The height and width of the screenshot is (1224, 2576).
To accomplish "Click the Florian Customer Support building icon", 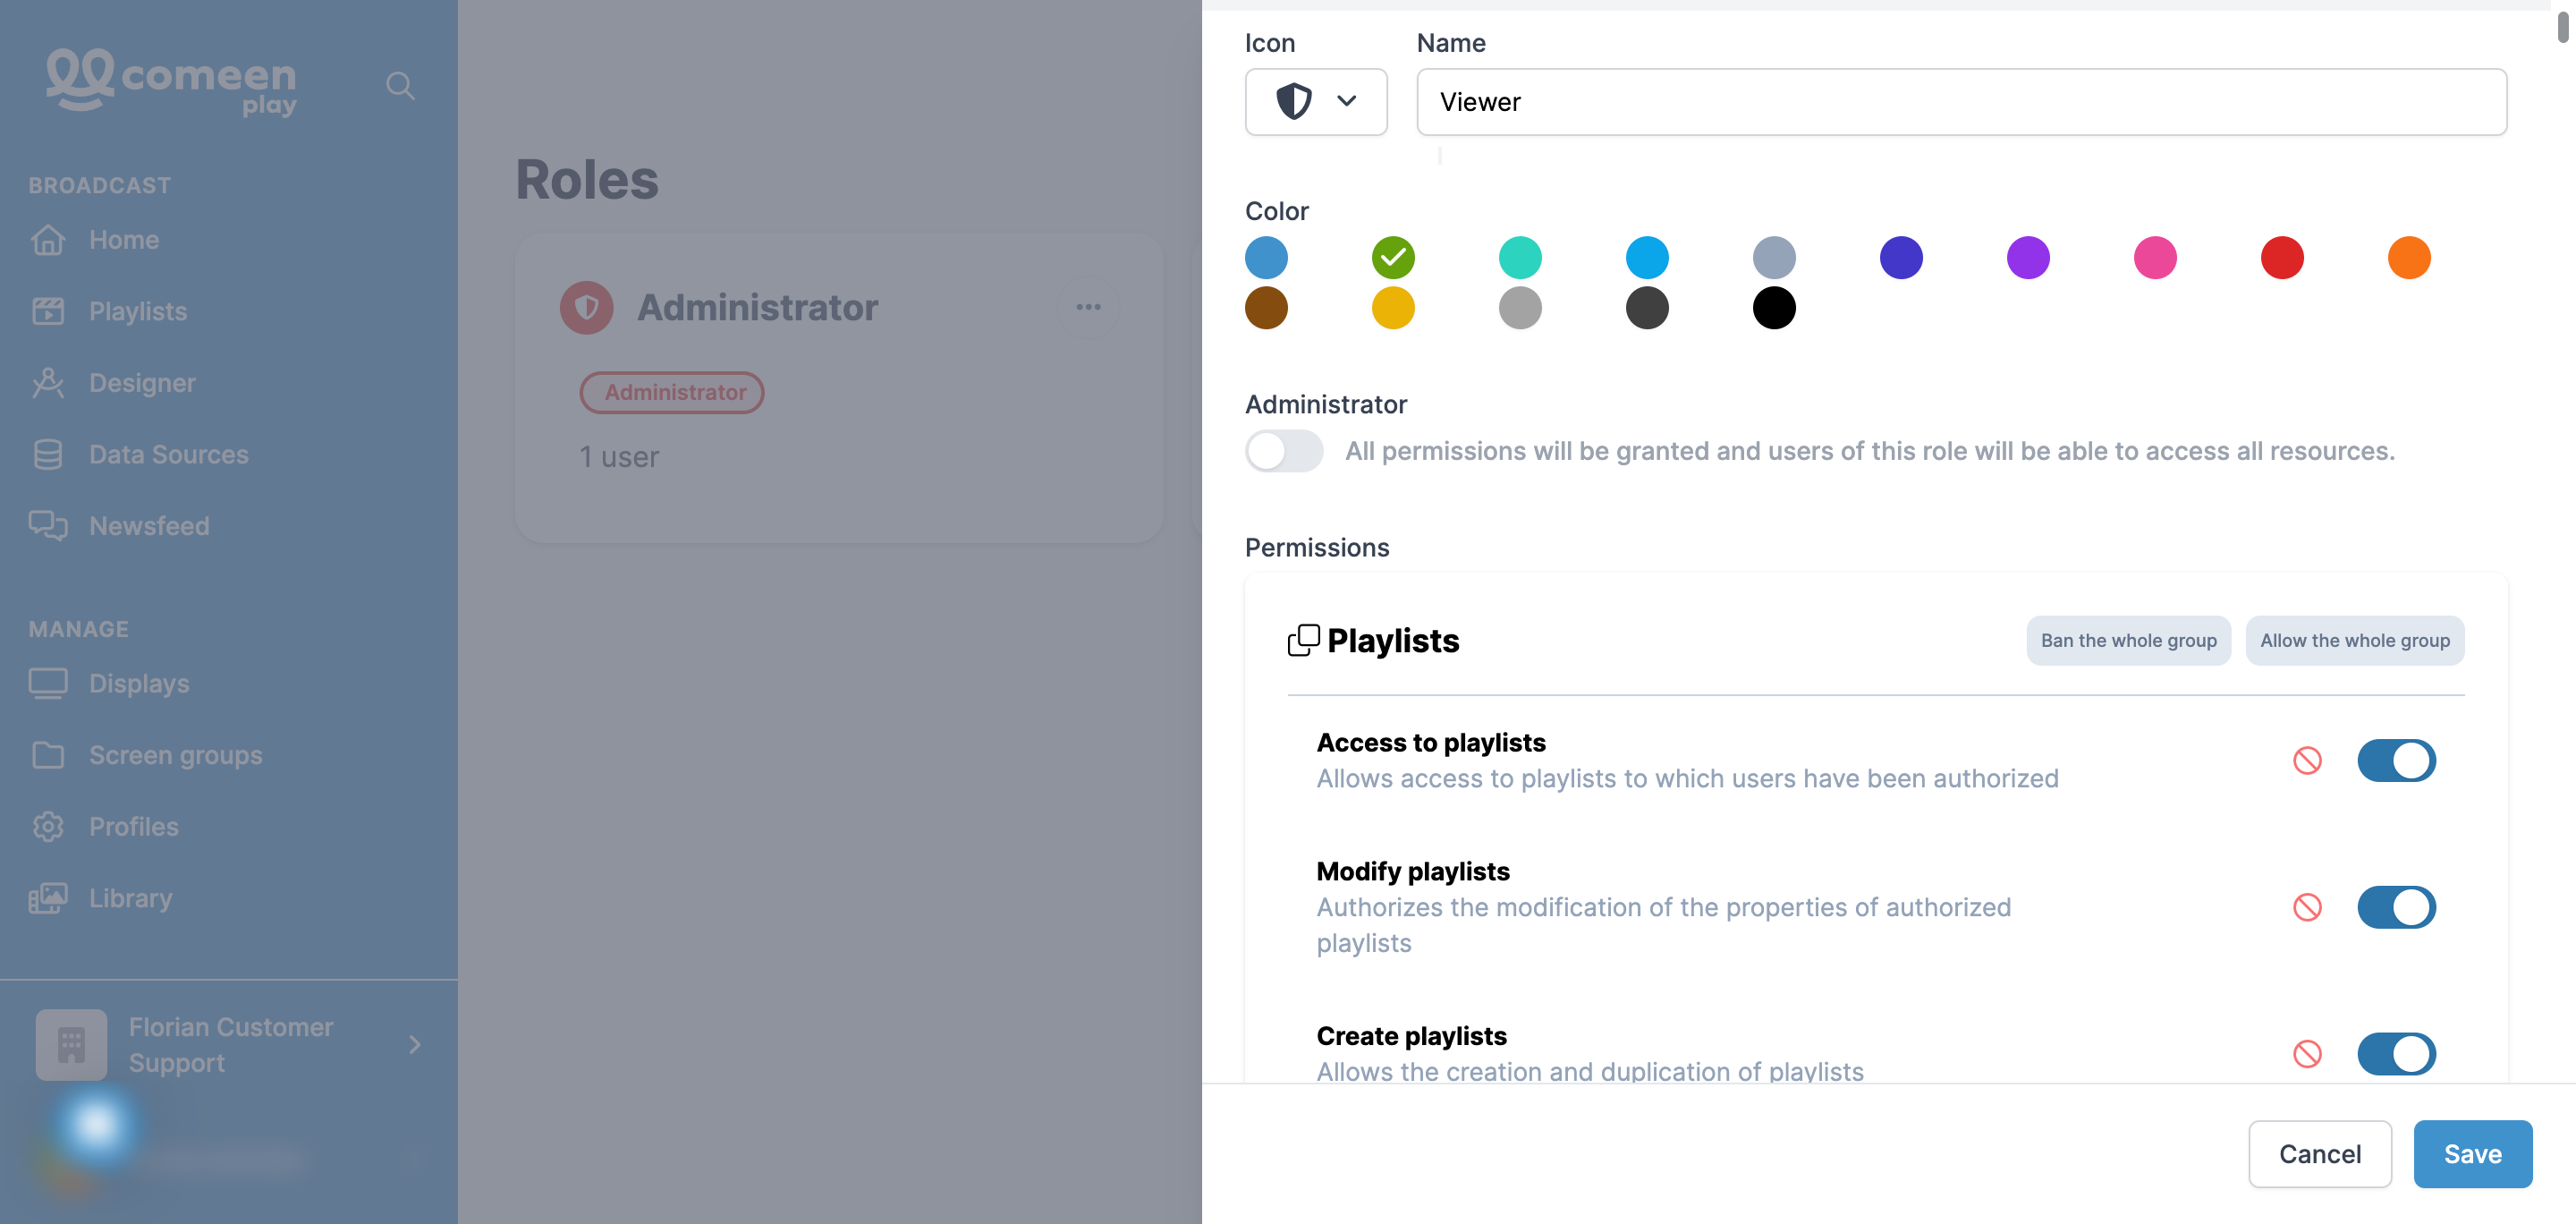I will (71, 1044).
